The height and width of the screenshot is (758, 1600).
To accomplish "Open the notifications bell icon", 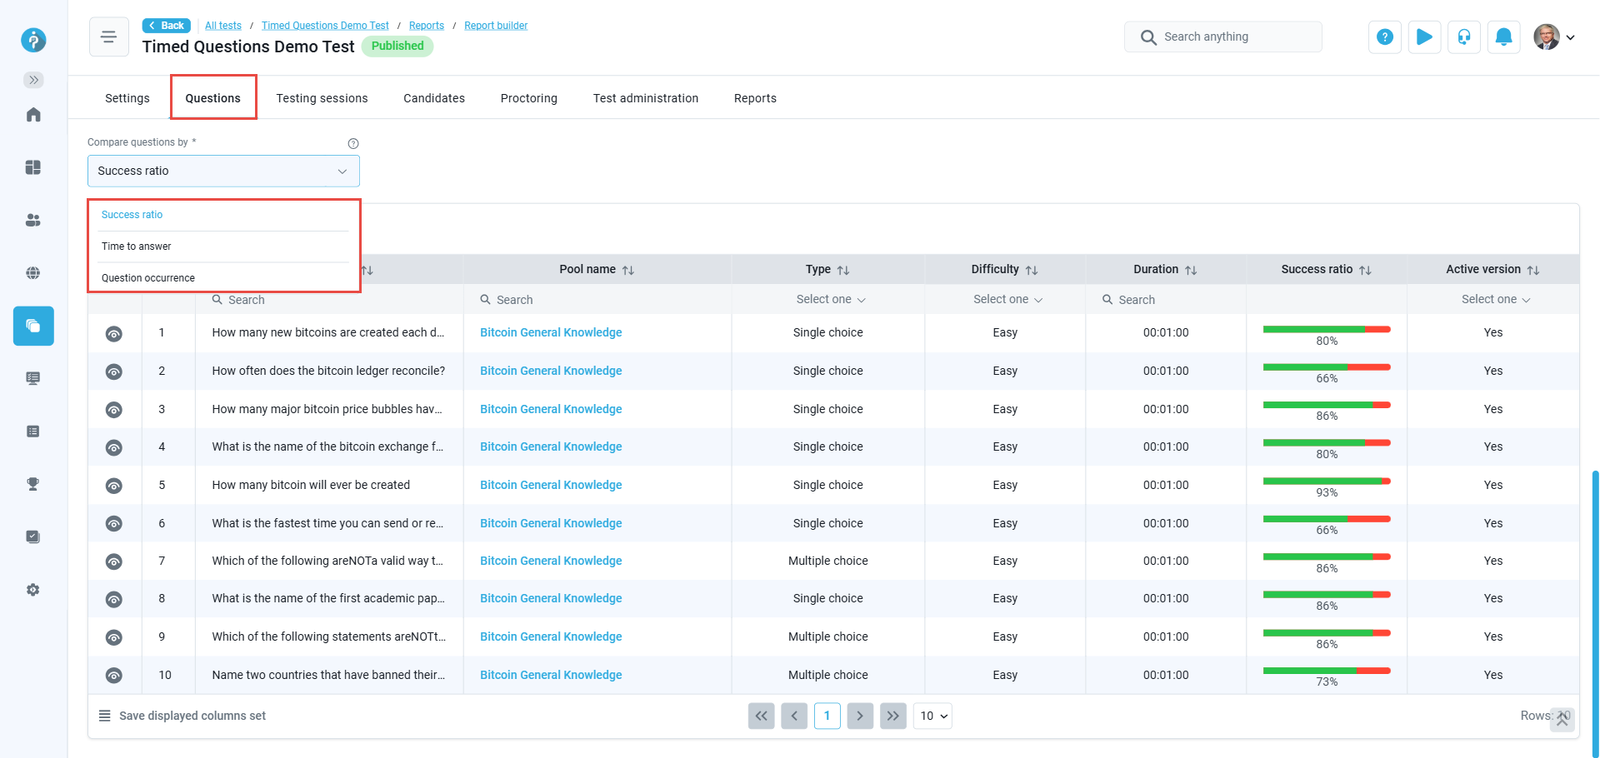I will click(x=1503, y=37).
